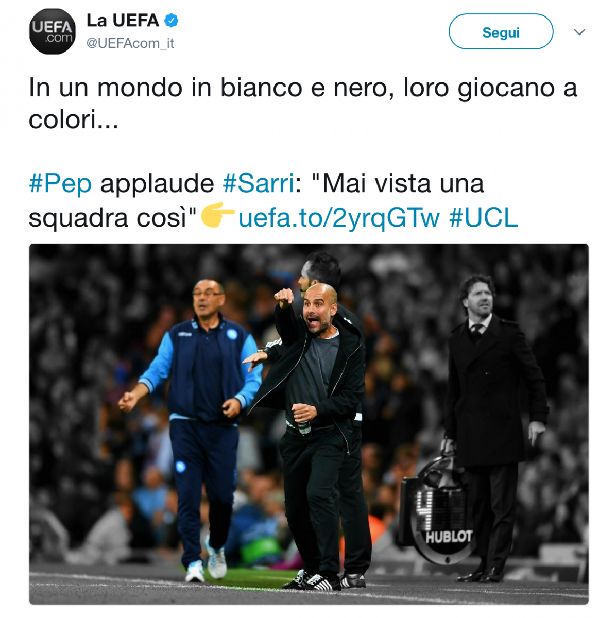
Task: Open the #UCL hashtag
Action: coord(484,218)
